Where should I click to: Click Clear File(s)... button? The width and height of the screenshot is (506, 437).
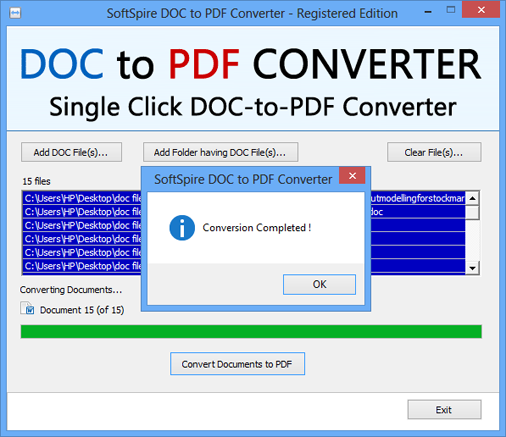[434, 152]
